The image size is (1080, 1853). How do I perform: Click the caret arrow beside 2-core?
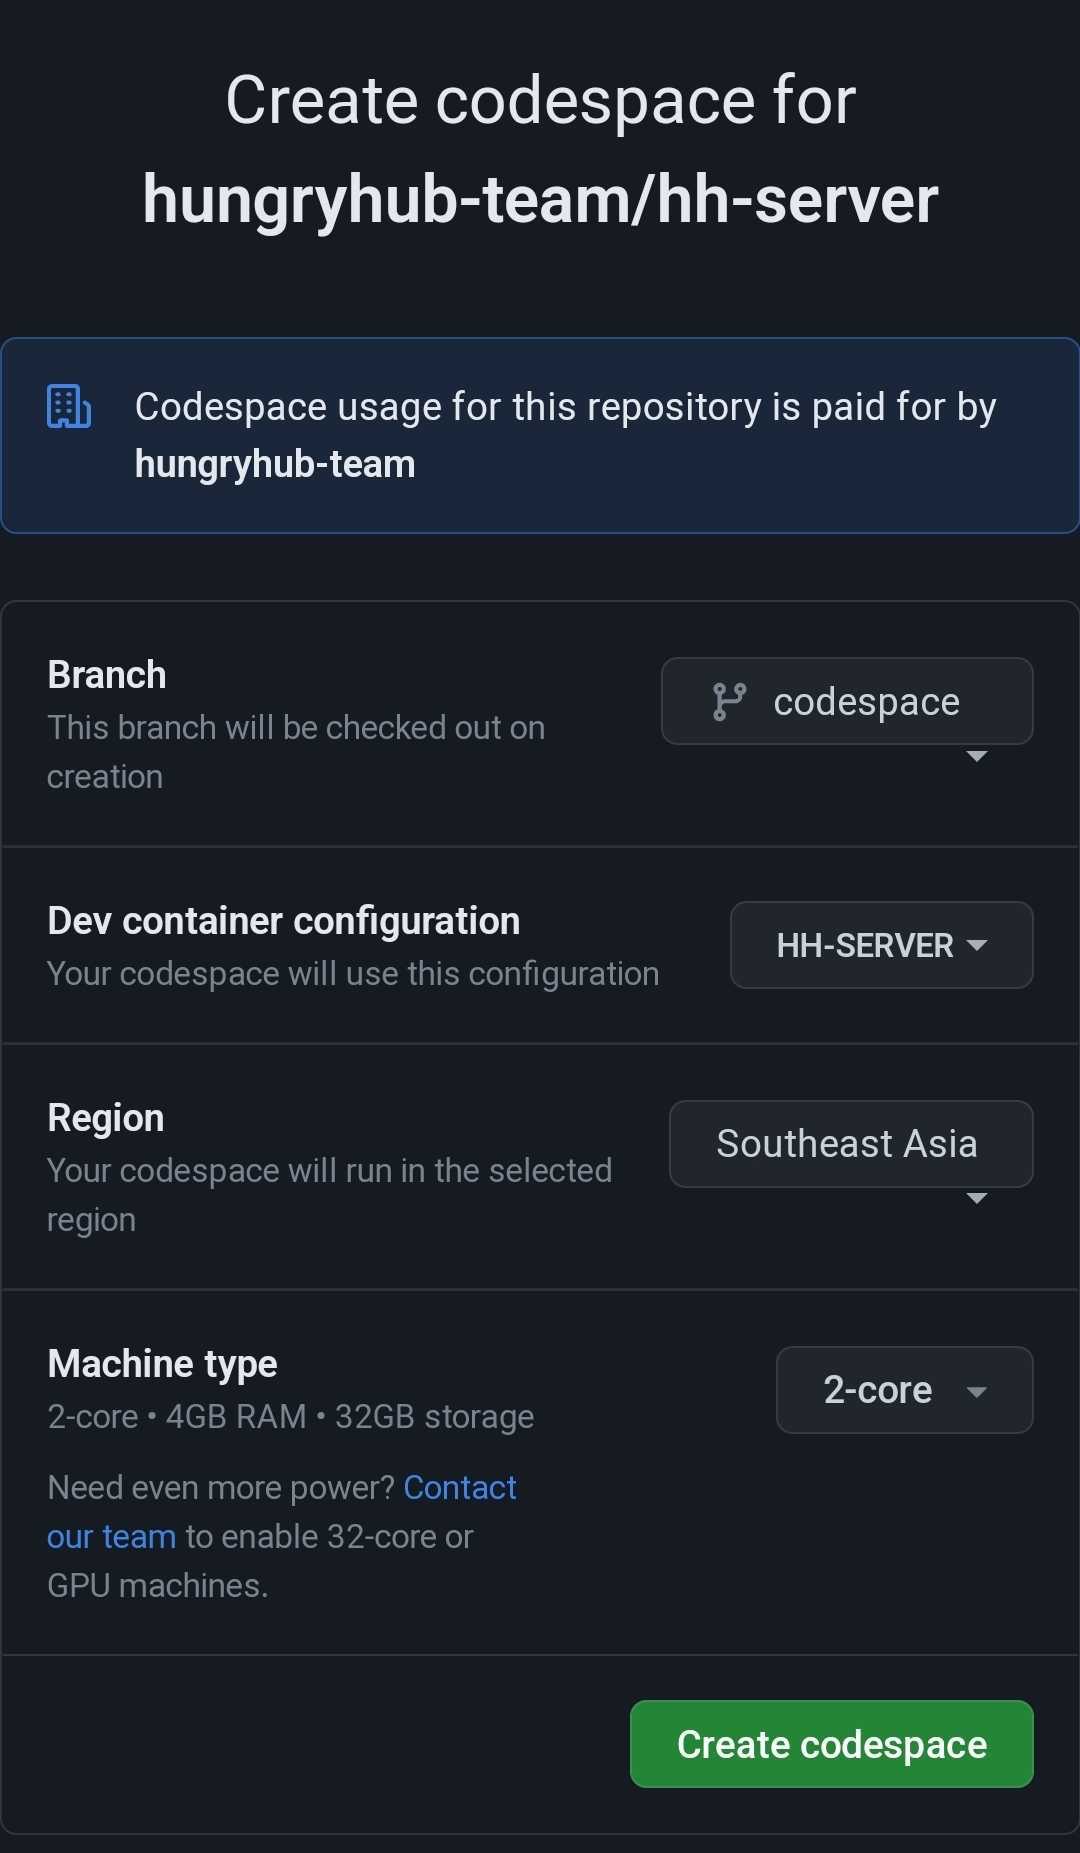pyautogui.click(x=977, y=1391)
